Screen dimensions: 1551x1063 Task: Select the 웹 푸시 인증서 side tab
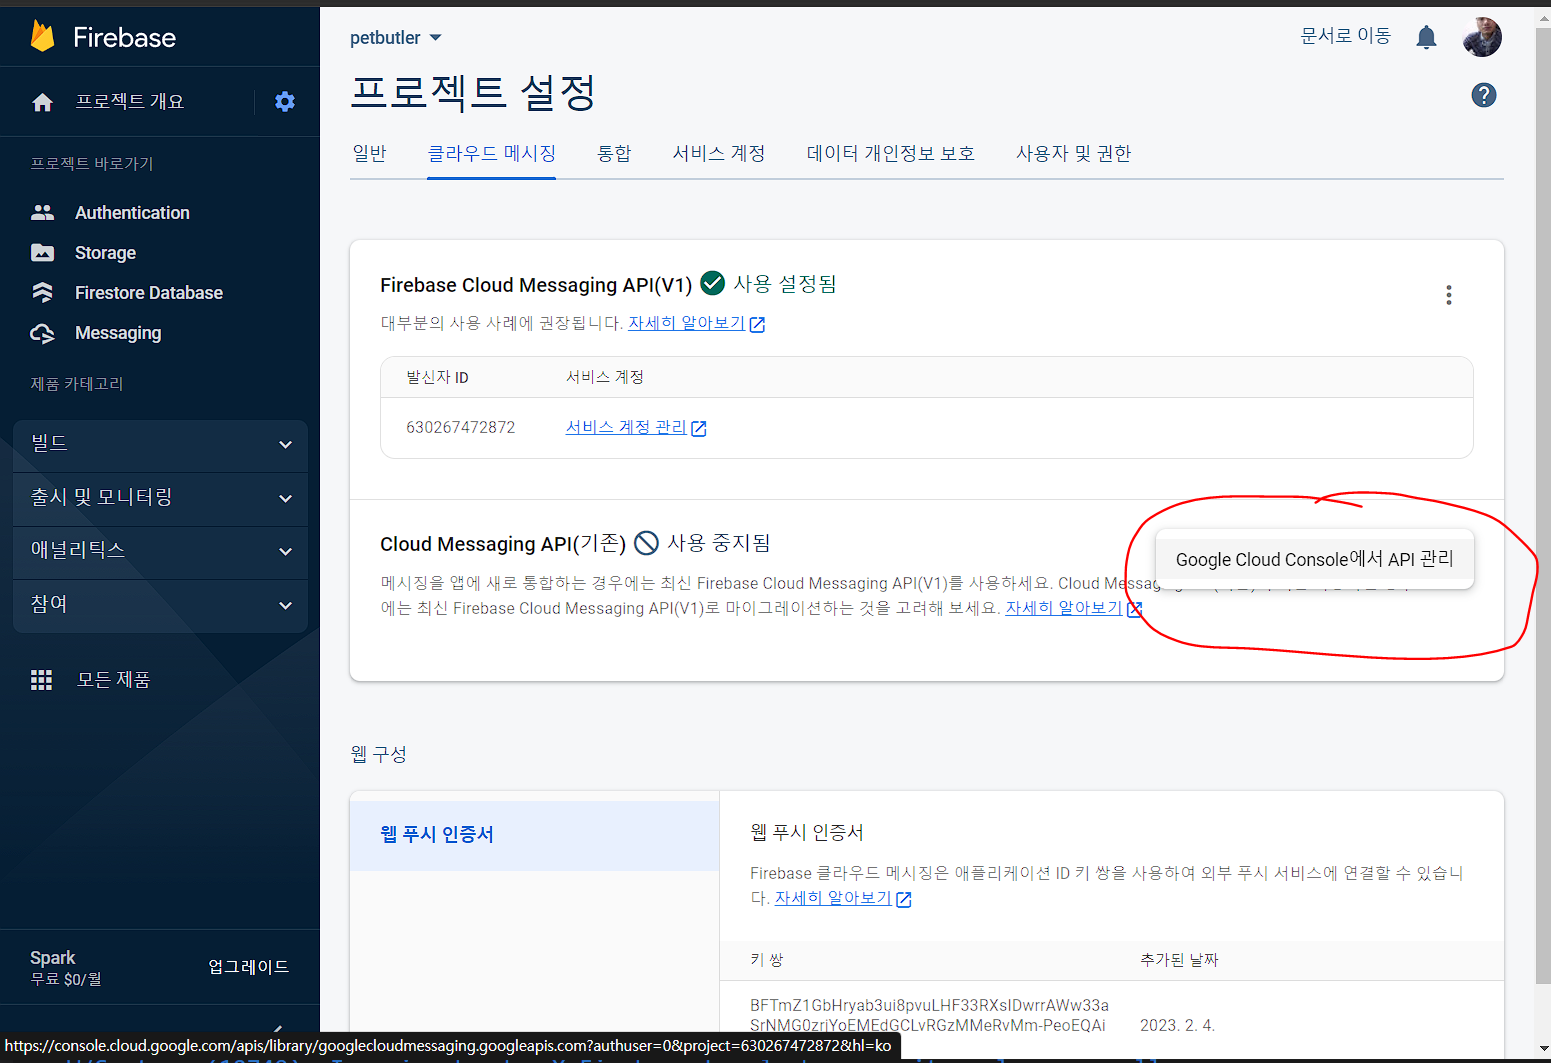(534, 834)
